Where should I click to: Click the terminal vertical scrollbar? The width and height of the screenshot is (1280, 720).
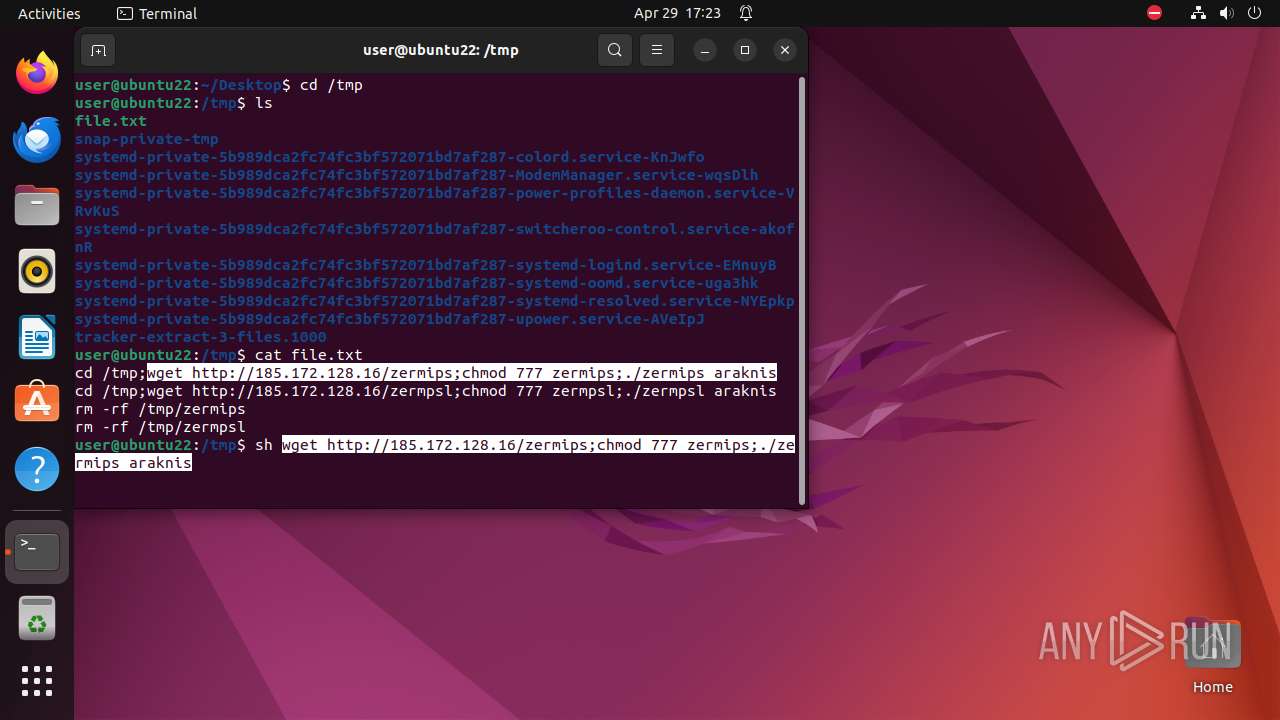tap(802, 290)
